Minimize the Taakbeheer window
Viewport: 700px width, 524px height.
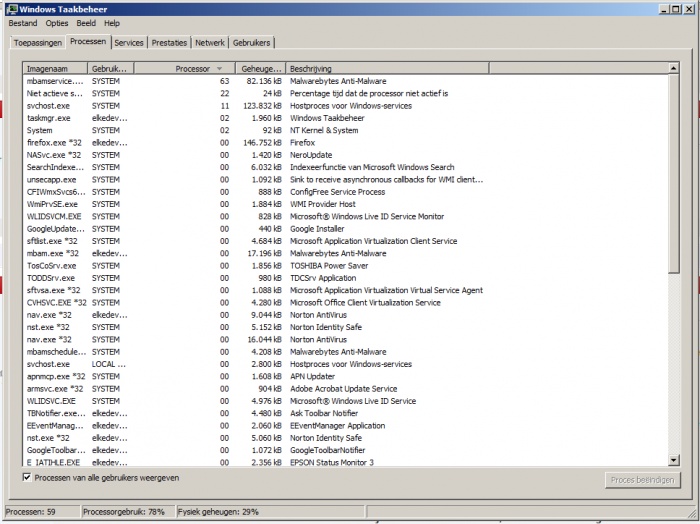tap(664, 9)
